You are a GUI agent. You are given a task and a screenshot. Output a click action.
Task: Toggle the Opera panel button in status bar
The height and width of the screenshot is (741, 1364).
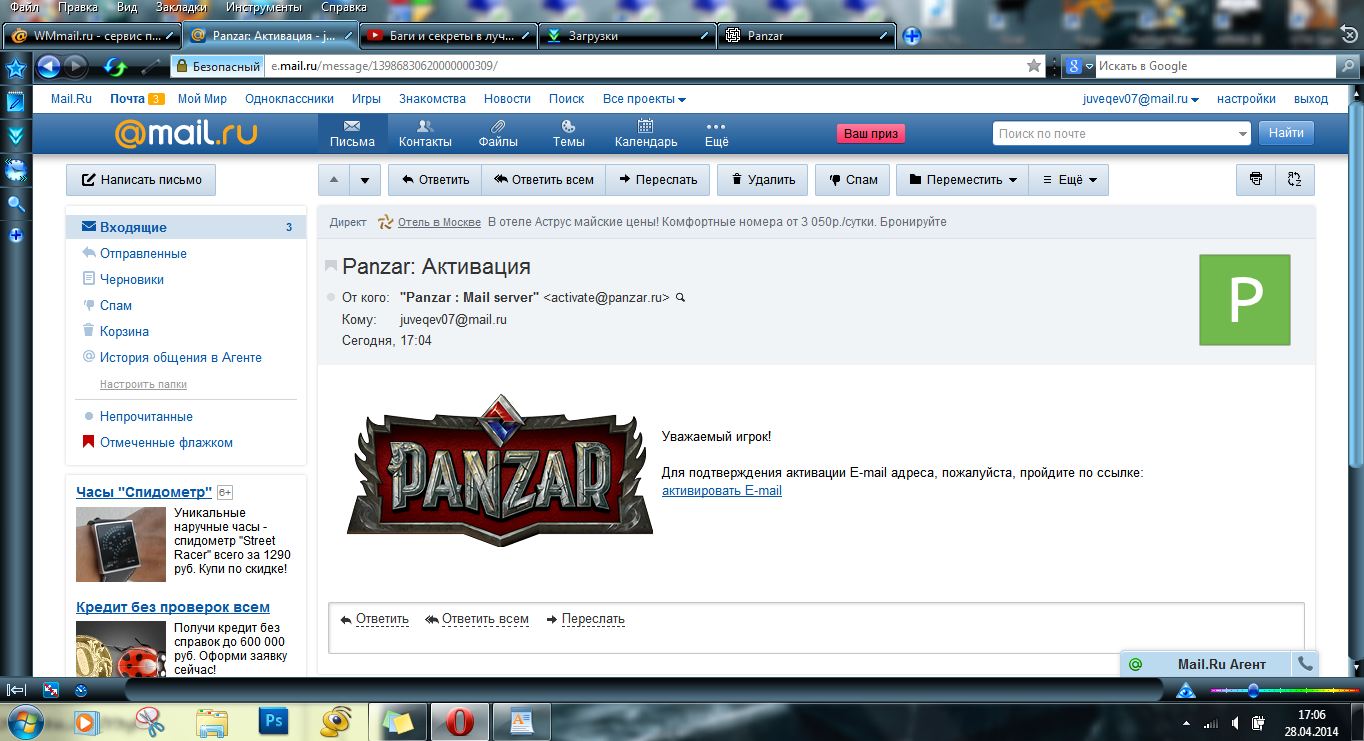point(17,690)
